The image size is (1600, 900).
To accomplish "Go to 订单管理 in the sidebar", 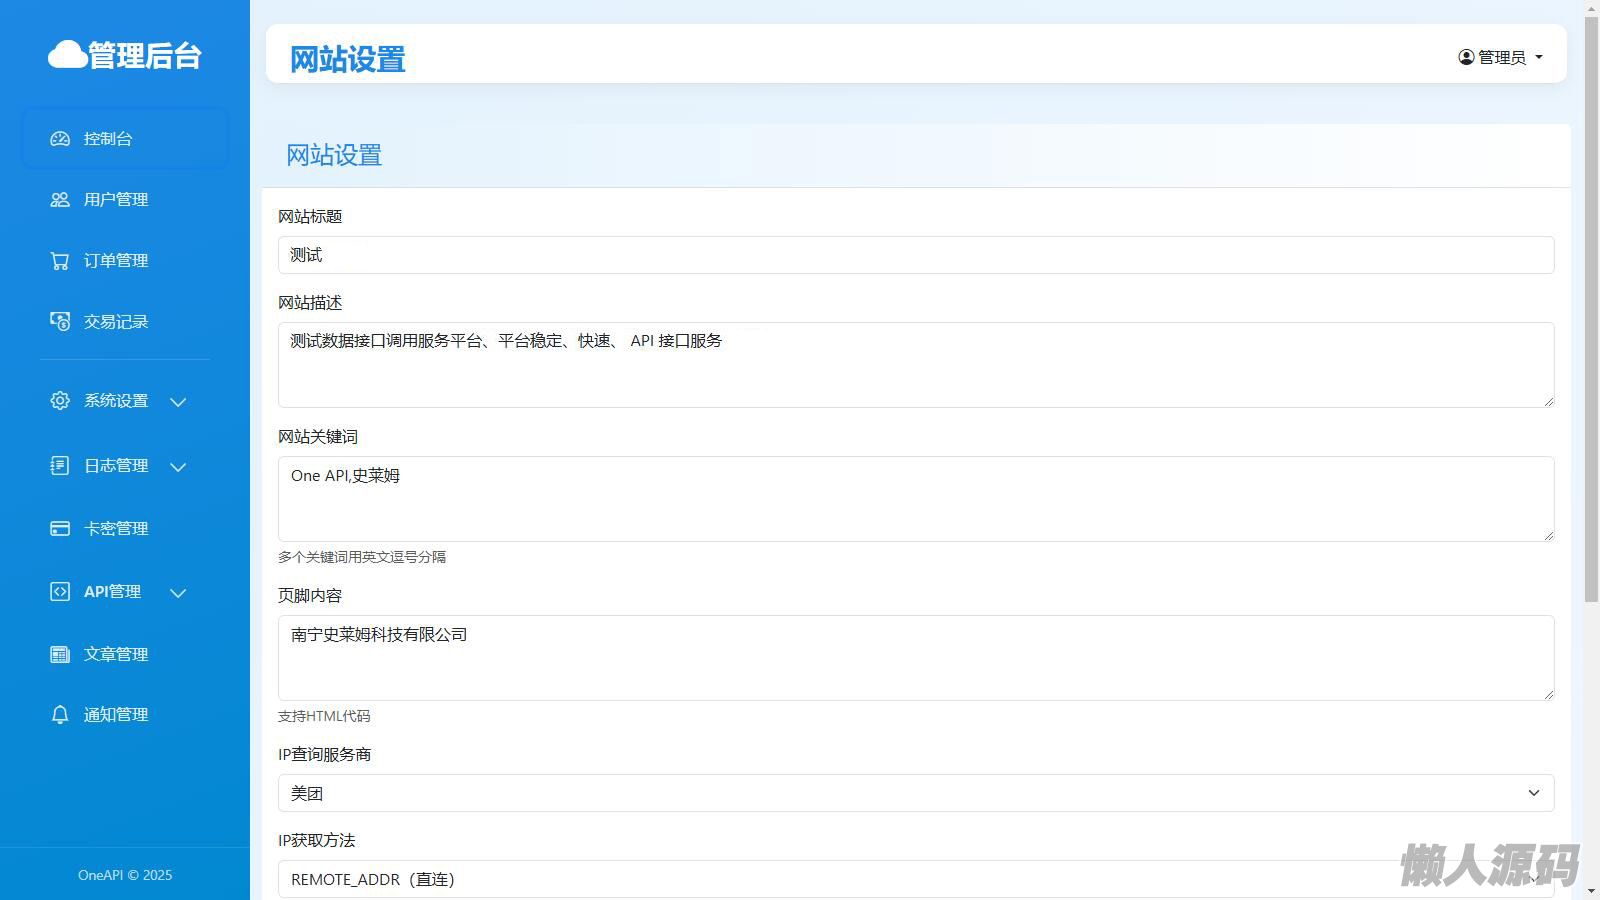I will click(116, 261).
